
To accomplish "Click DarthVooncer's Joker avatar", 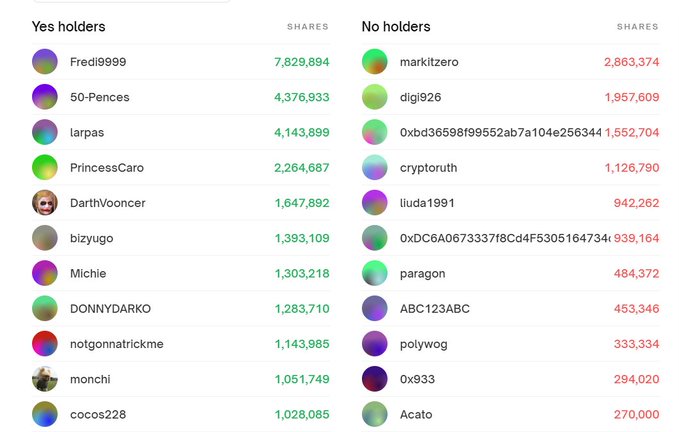I will coord(45,203).
